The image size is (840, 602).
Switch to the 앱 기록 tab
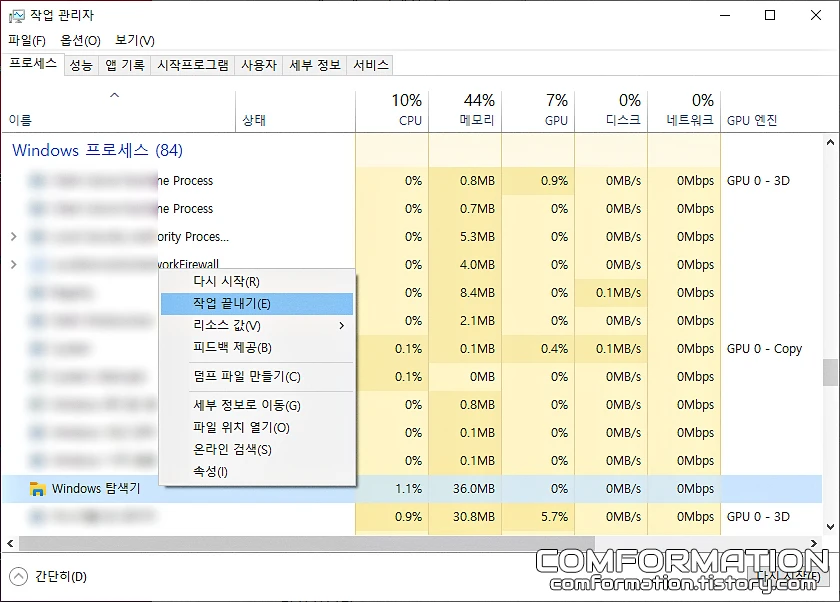tap(125, 65)
